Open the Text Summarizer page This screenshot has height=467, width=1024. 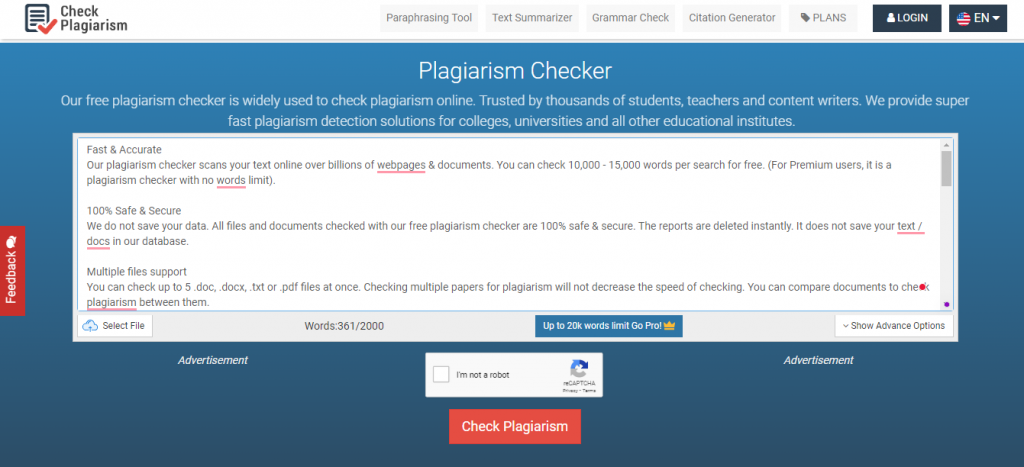[532, 18]
